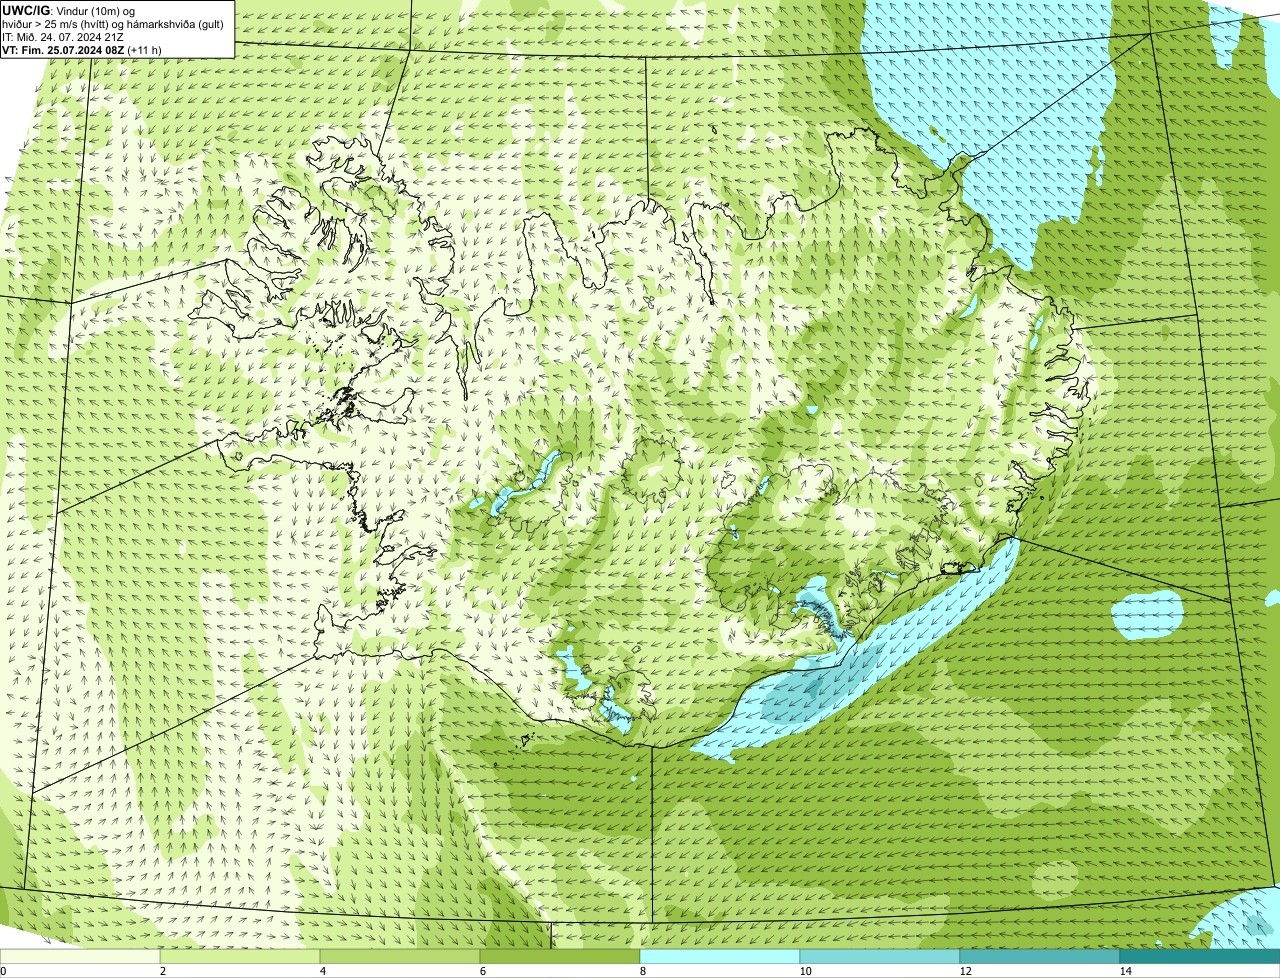Select the 8–10 m/s light cyan color segment
Viewport: 1280px width, 978px height.
tap(720, 956)
